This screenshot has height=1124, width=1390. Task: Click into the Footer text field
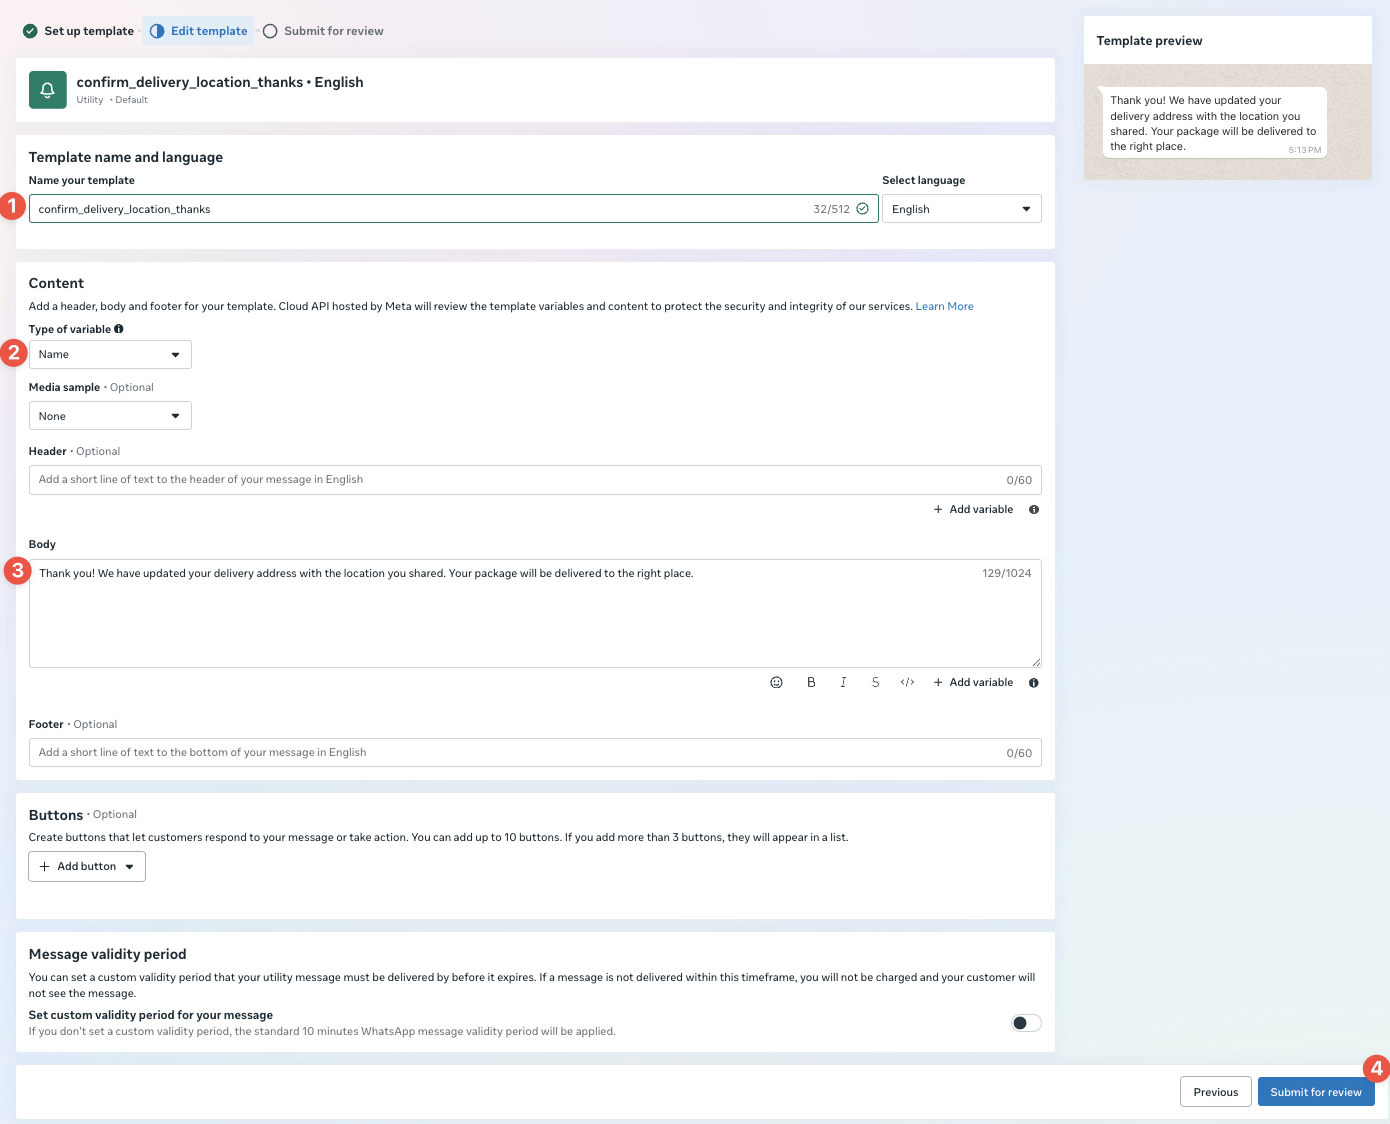(x=535, y=753)
